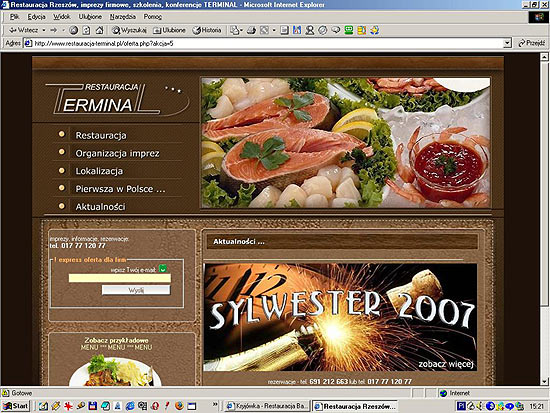Click the last toolbar icon on the right
Screen dimensions: 550x413
pos(375,30)
